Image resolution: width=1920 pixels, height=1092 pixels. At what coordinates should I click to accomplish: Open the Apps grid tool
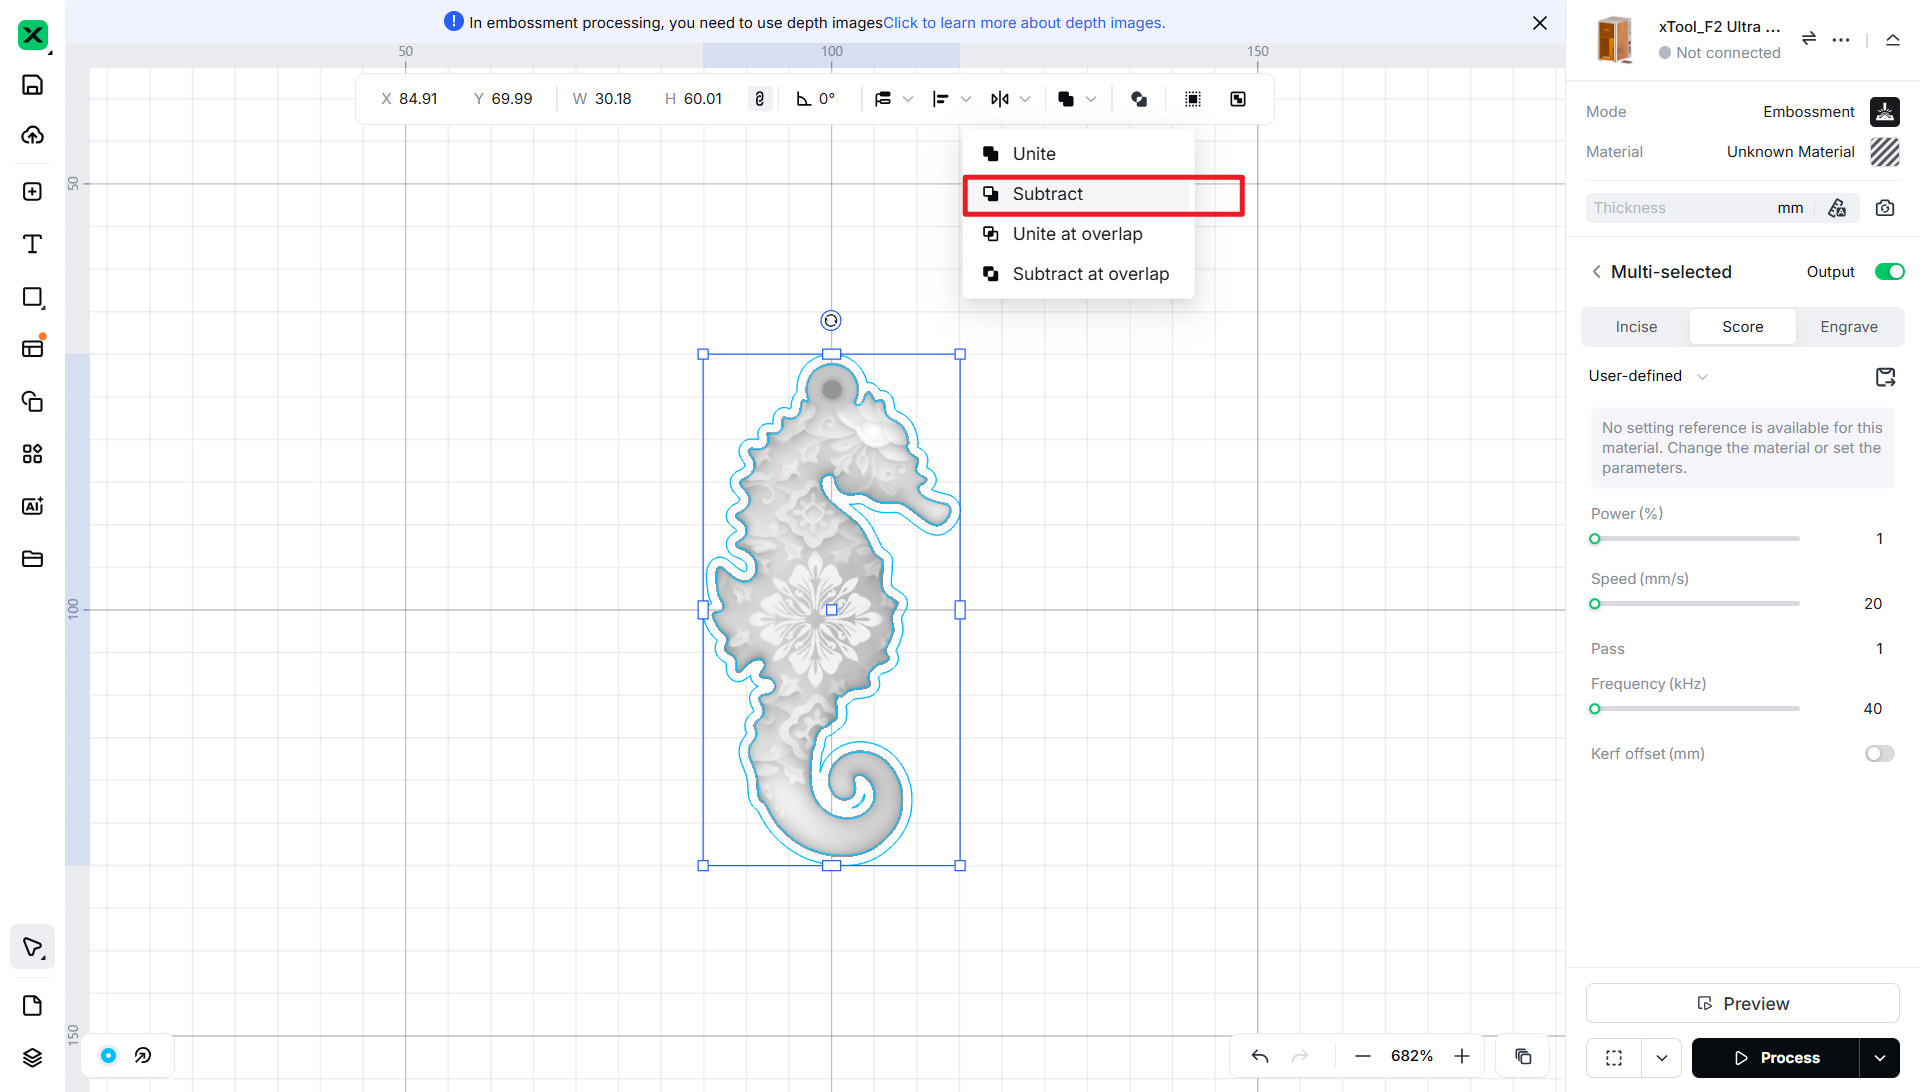tap(32, 454)
